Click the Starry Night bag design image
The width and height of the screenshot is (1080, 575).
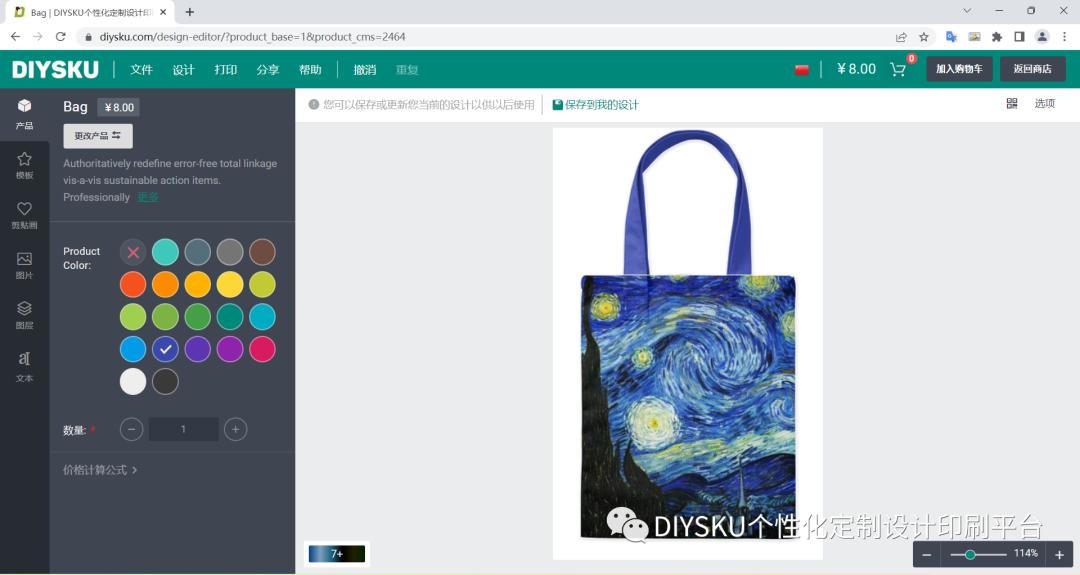(x=688, y=406)
